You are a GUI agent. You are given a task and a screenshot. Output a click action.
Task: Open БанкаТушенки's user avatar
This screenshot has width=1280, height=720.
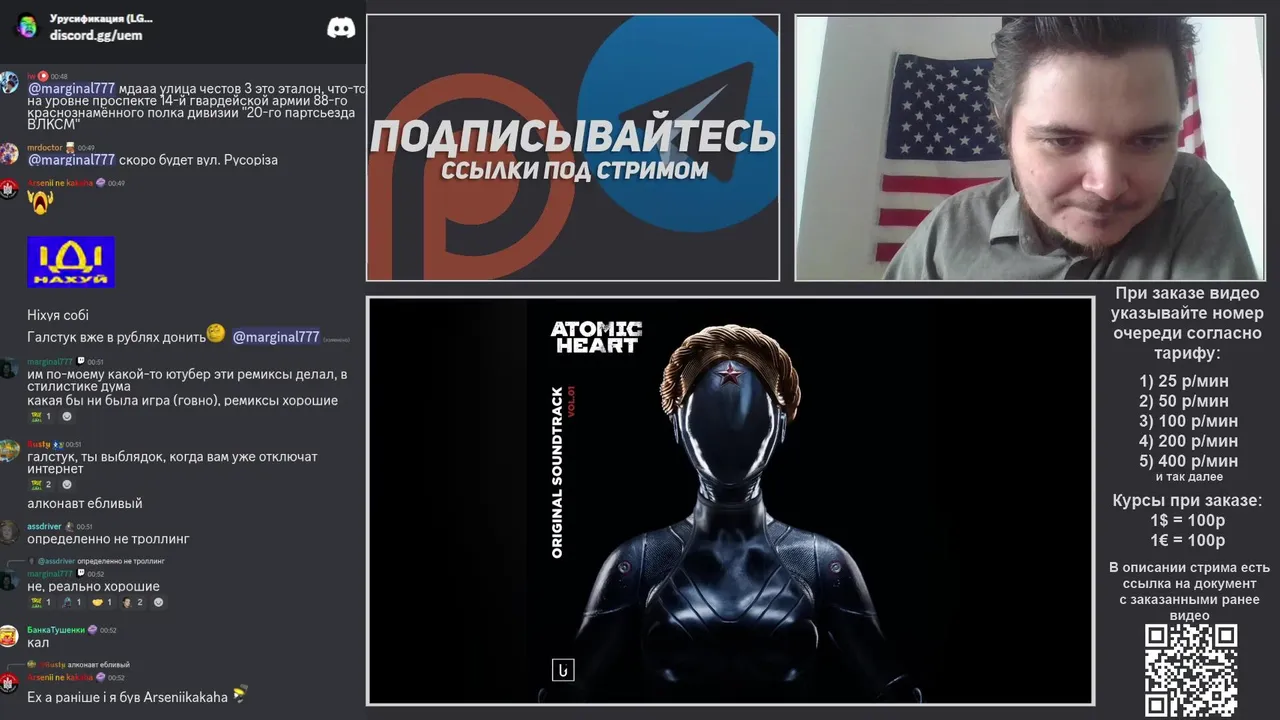pos(9,636)
